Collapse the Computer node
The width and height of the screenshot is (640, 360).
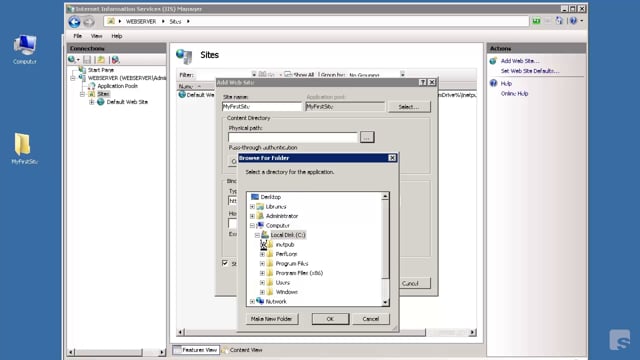click(252, 225)
